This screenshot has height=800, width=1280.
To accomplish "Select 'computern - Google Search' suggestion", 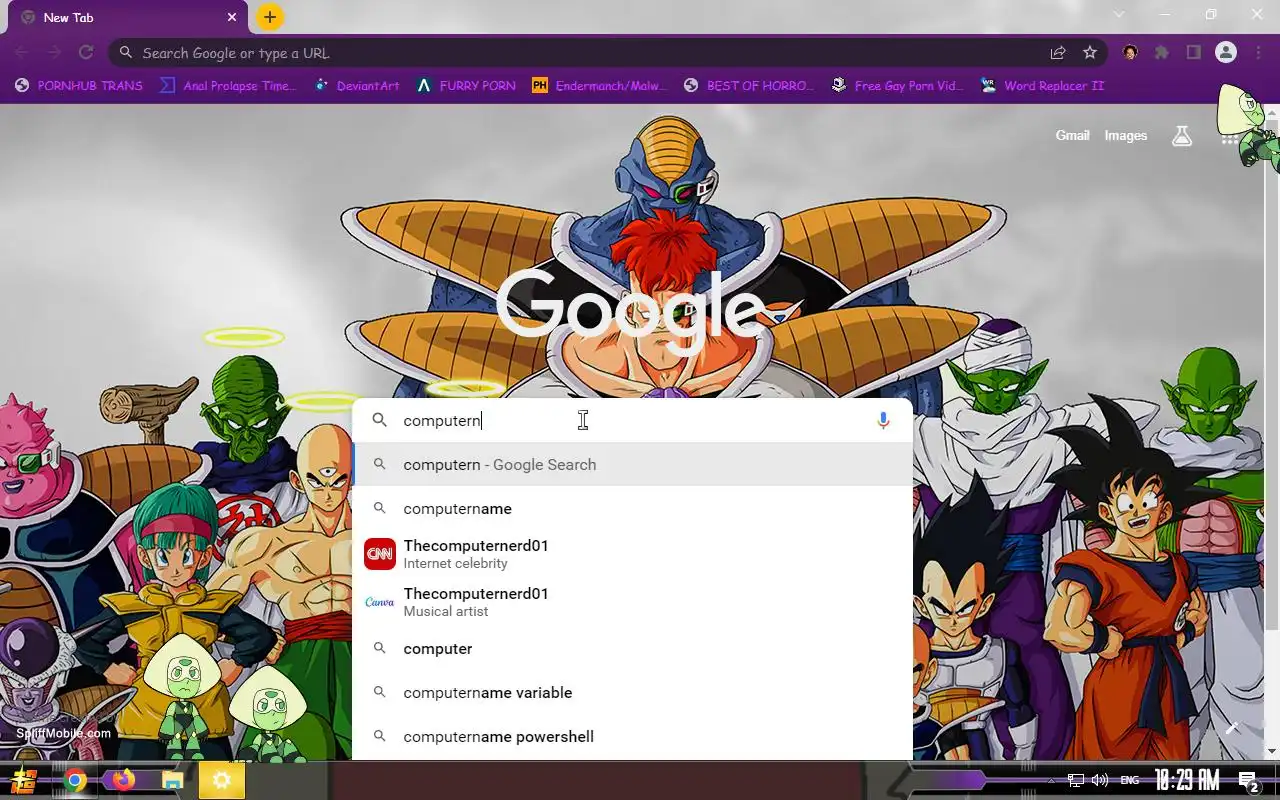I will [x=633, y=465].
